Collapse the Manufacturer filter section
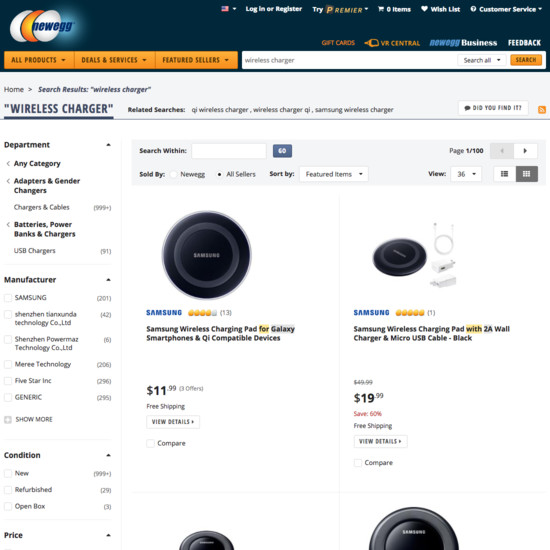Image resolution: width=550 pixels, height=550 pixels. coord(108,280)
